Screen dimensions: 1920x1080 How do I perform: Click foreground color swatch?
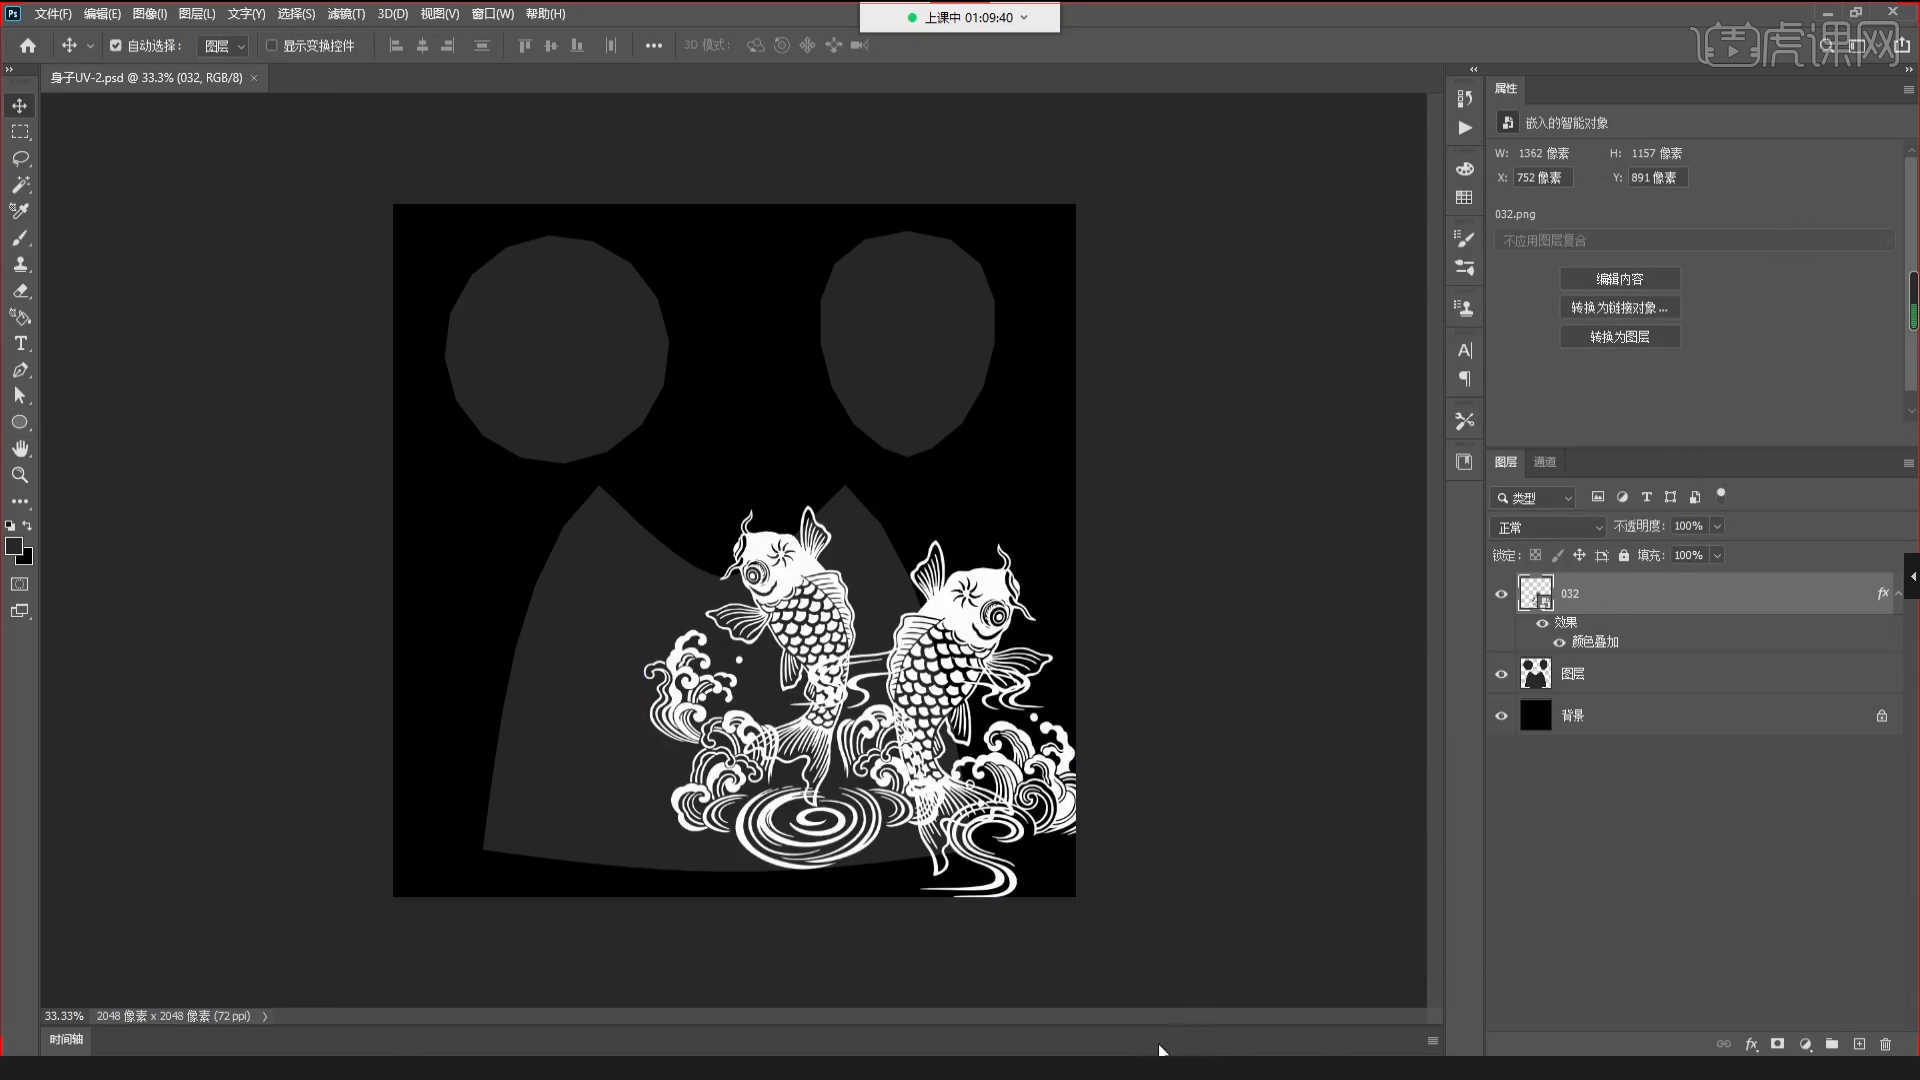tap(14, 546)
